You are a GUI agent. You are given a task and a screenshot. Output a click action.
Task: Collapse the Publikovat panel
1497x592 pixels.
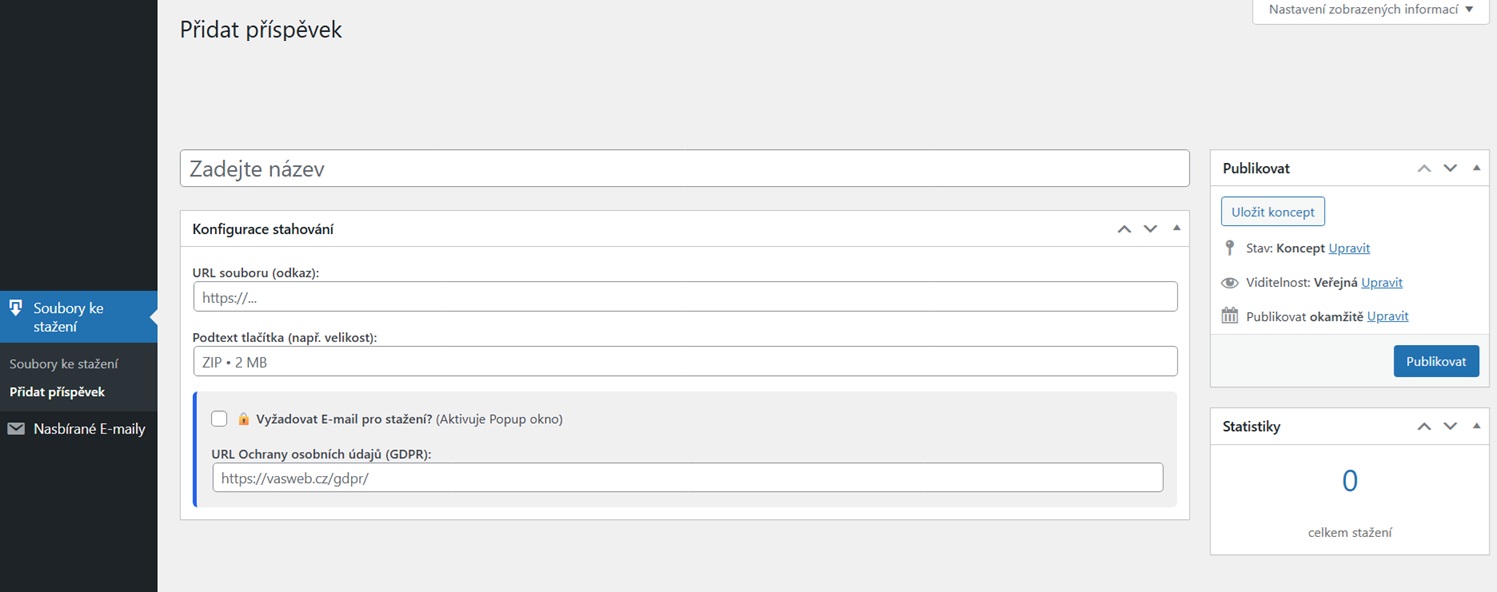coord(1476,168)
